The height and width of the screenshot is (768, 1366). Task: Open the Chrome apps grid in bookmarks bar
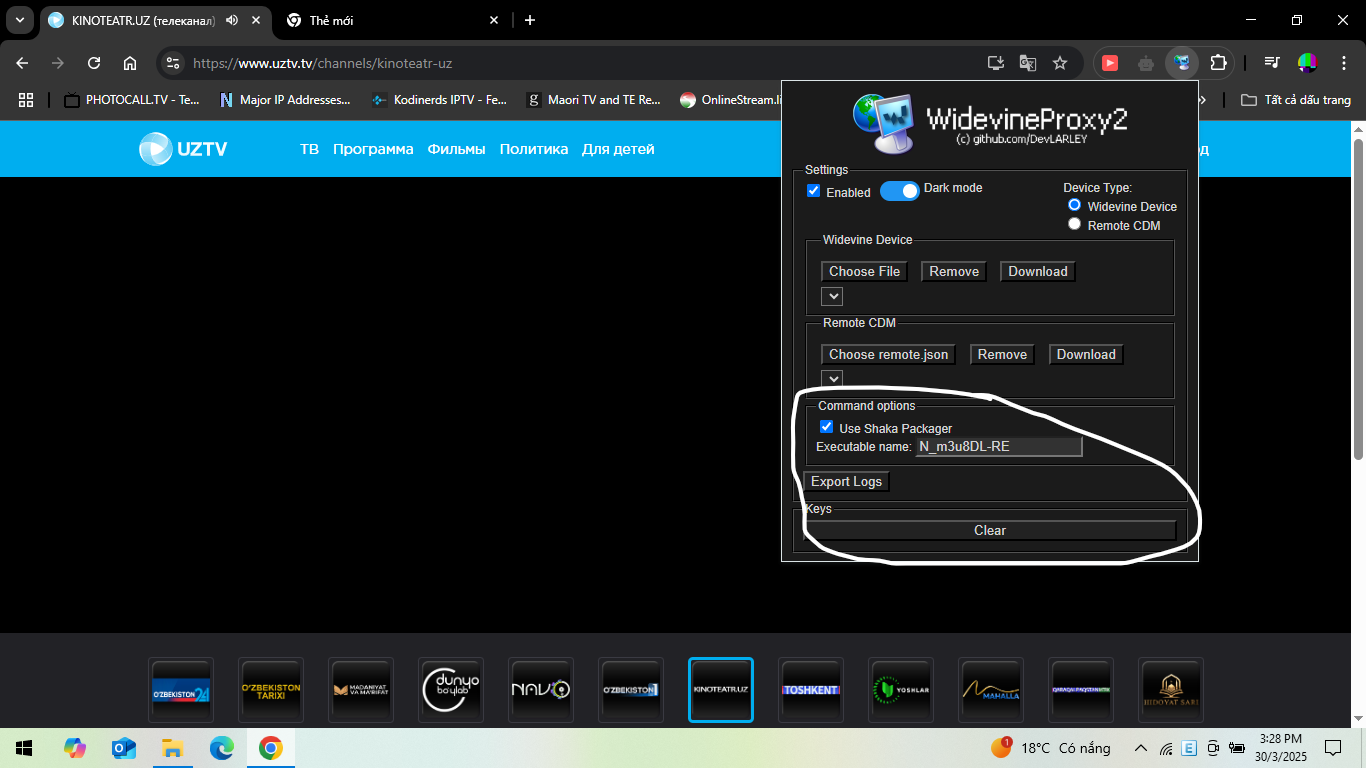click(x=26, y=100)
